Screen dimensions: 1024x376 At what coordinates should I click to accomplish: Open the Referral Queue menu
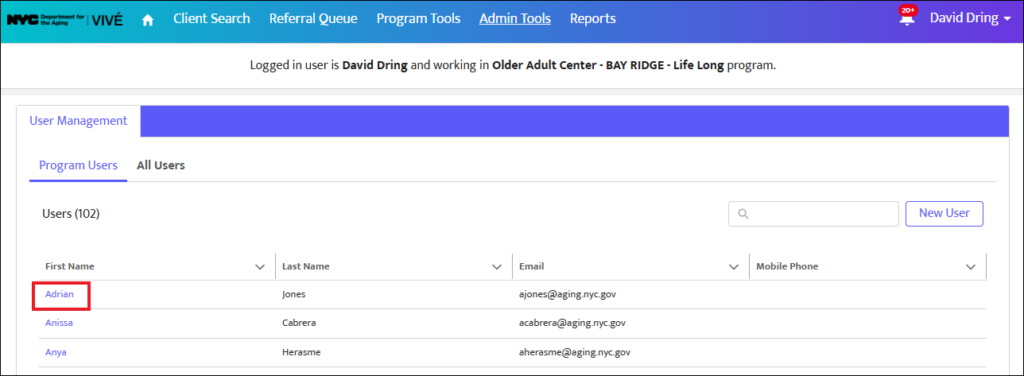(313, 18)
